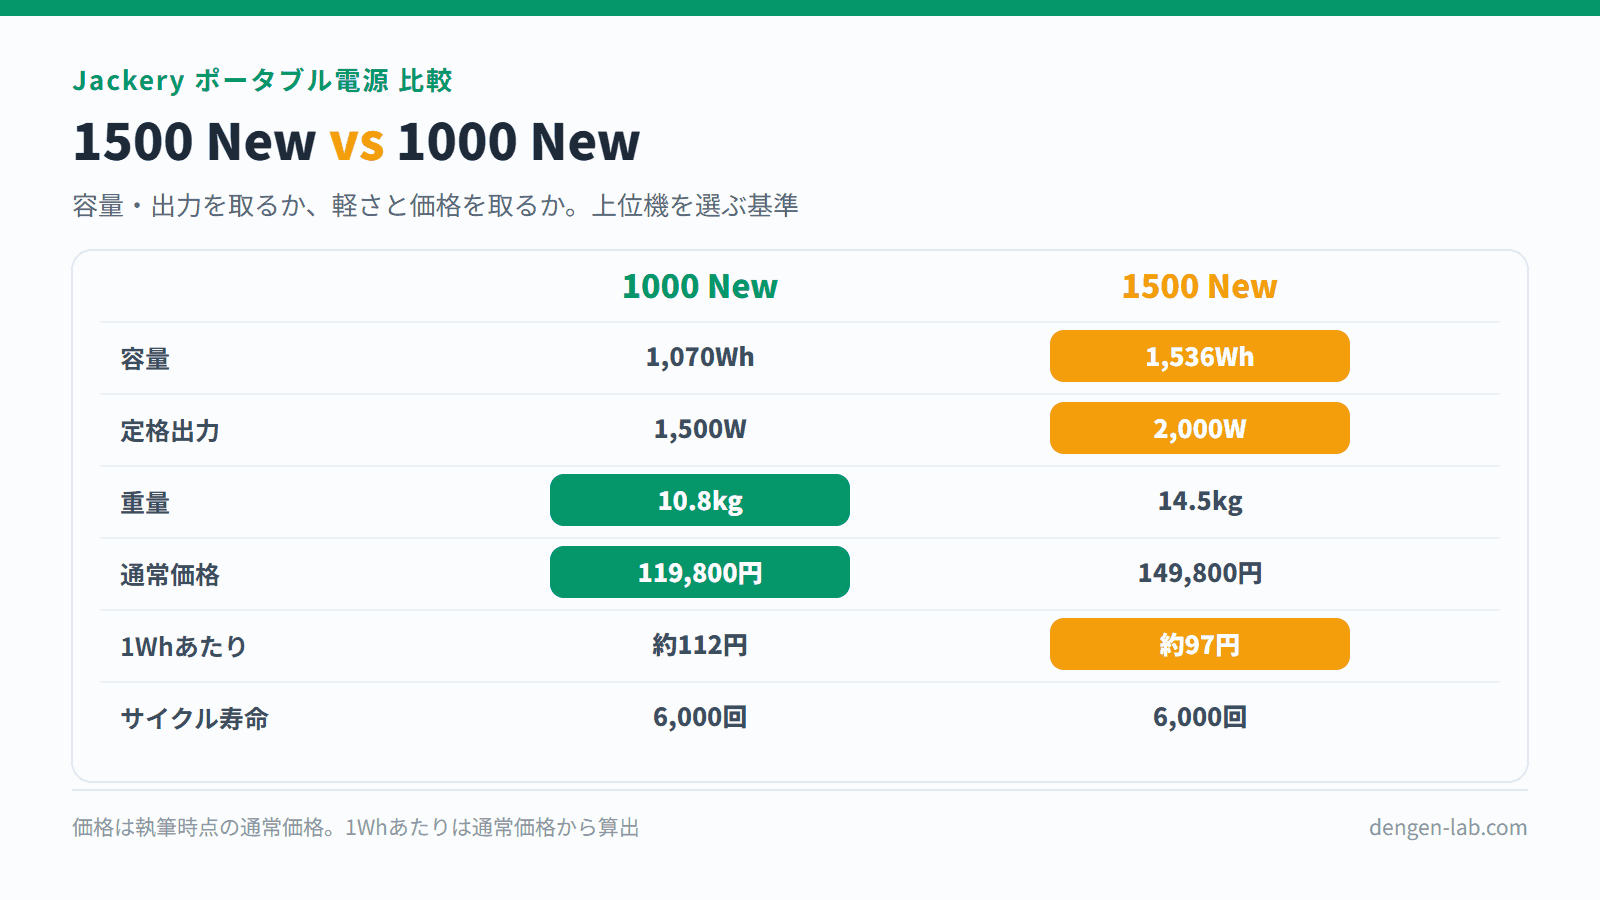
Task: Select the green '1000 New' column header
Action: pyautogui.click(x=700, y=286)
